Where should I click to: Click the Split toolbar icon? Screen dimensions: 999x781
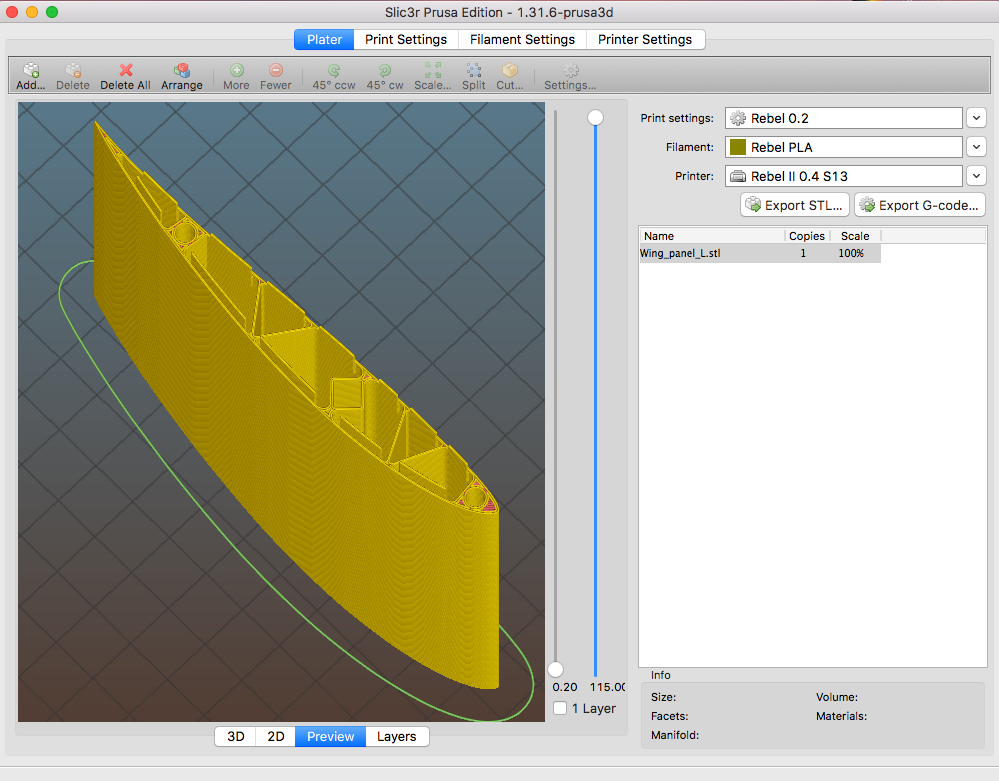pos(474,71)
